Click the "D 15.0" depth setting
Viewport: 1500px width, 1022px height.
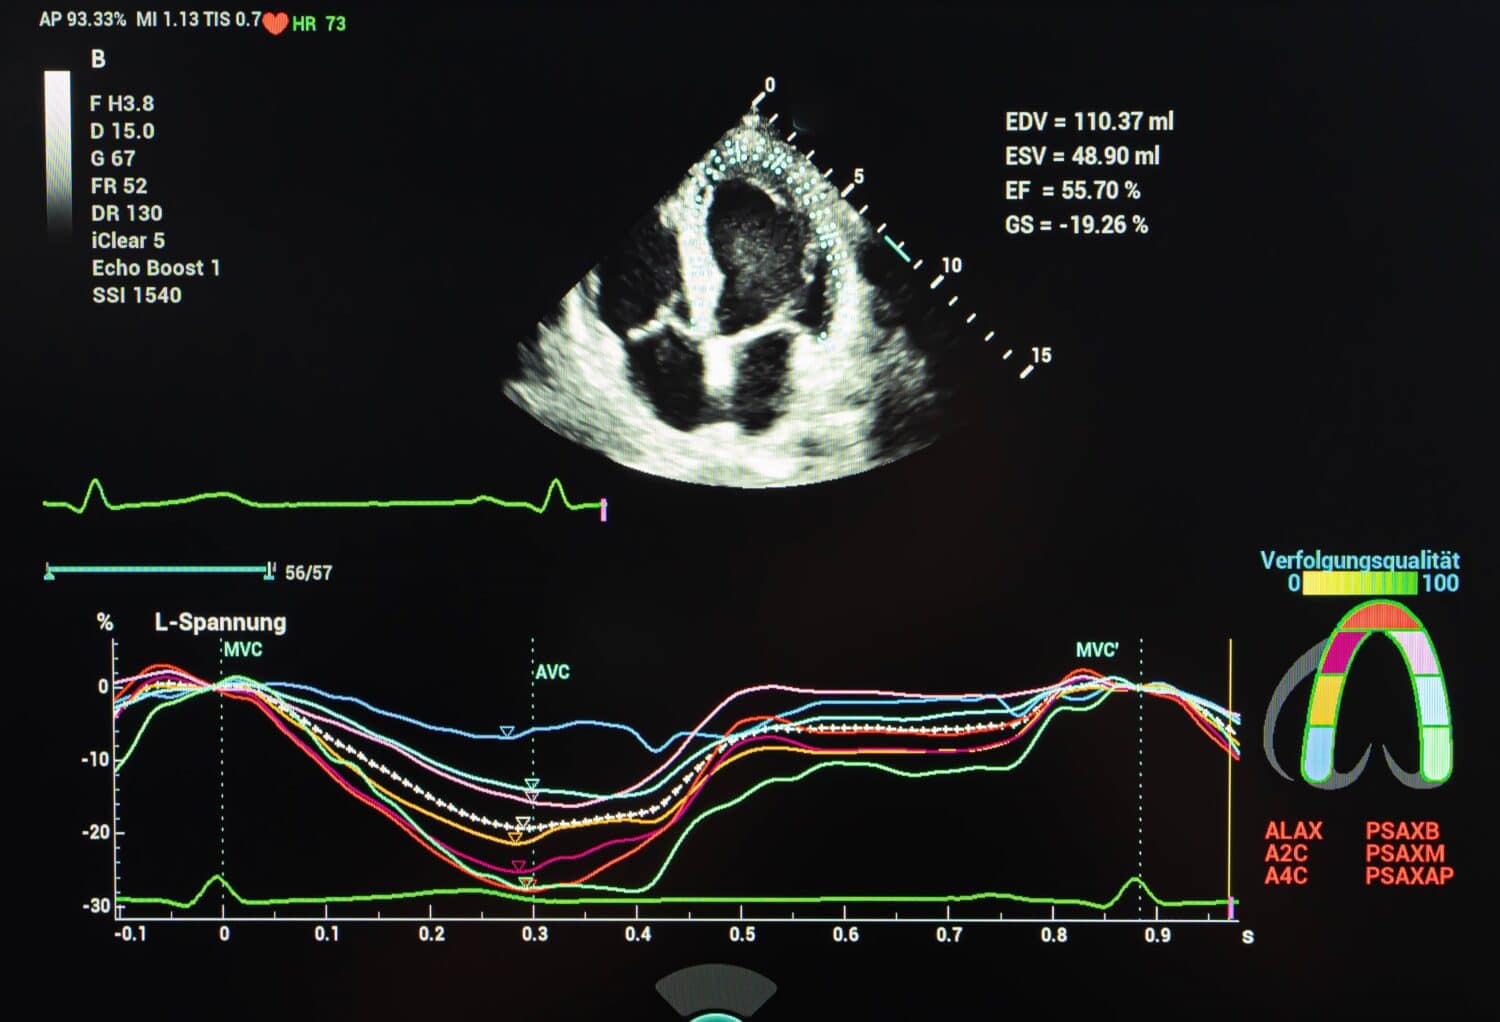(122, 131)
